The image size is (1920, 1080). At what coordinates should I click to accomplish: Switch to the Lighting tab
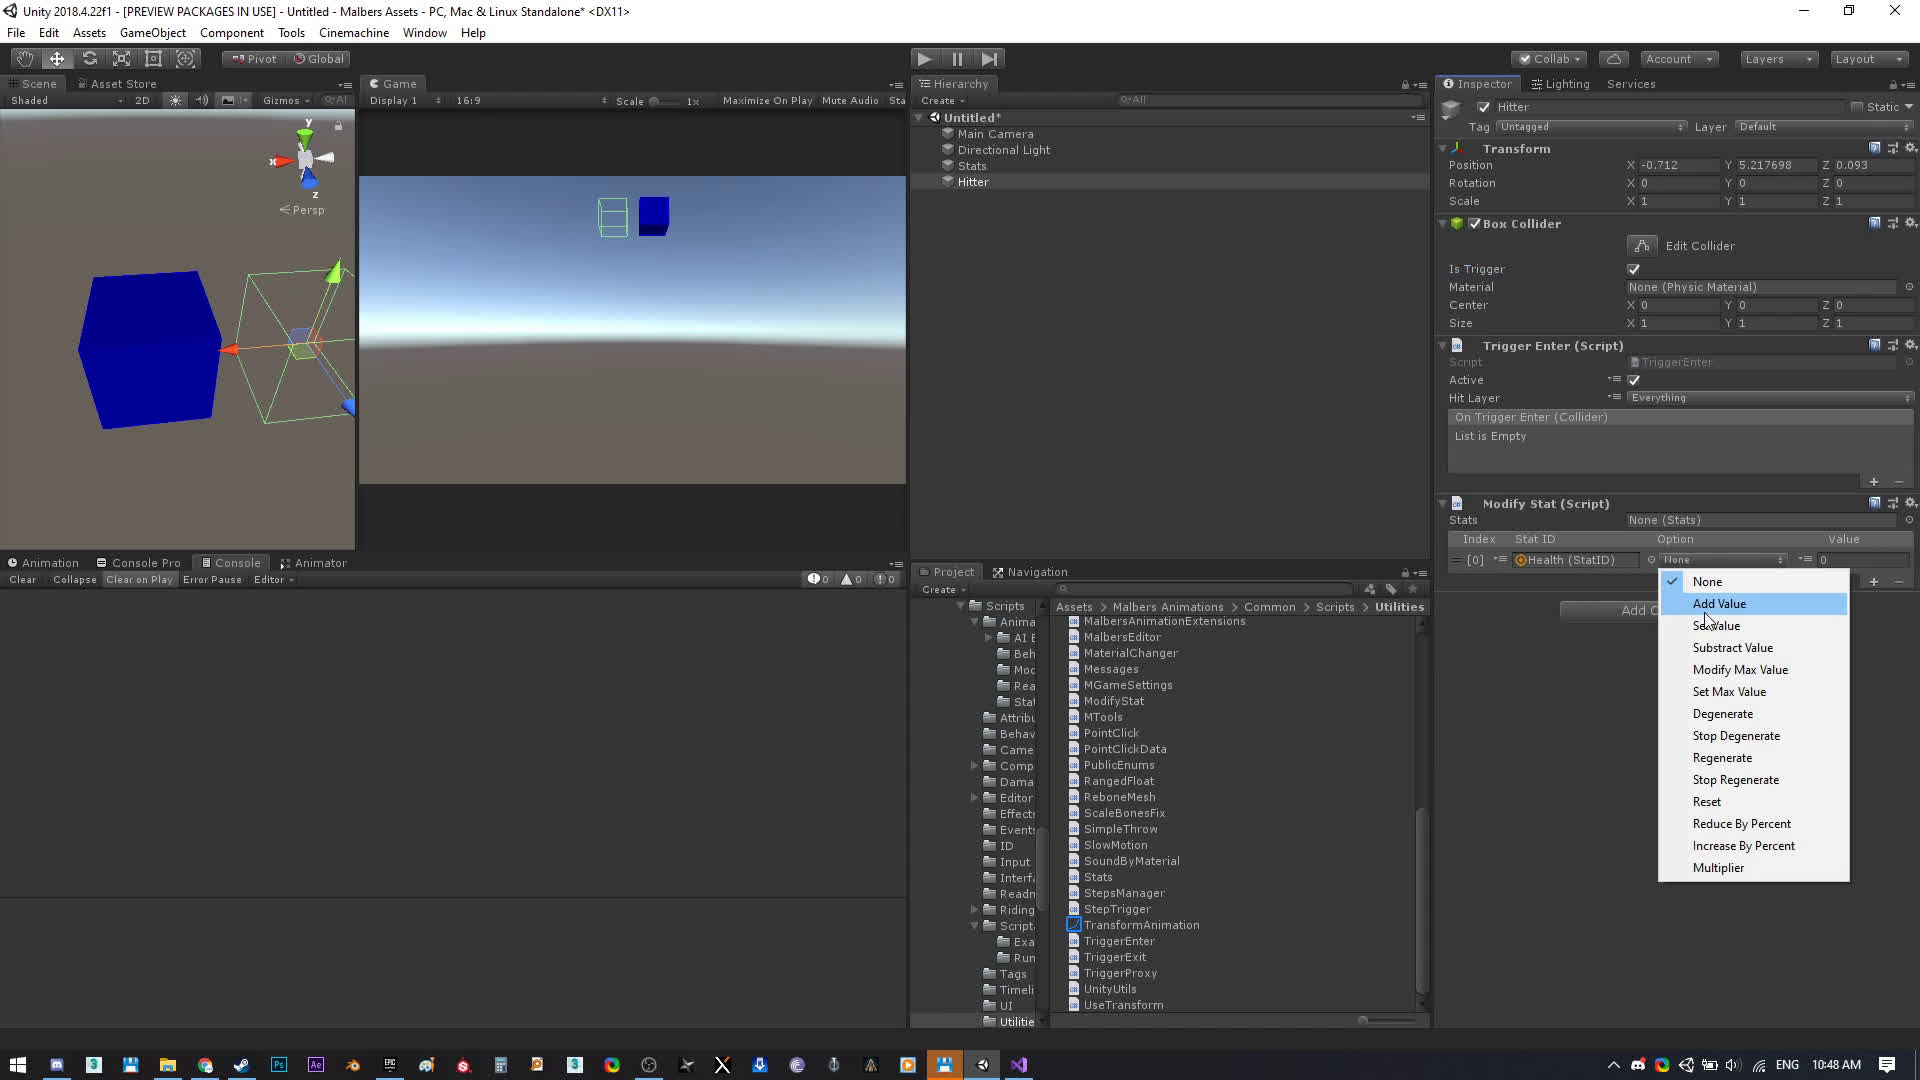point(1560,84)
